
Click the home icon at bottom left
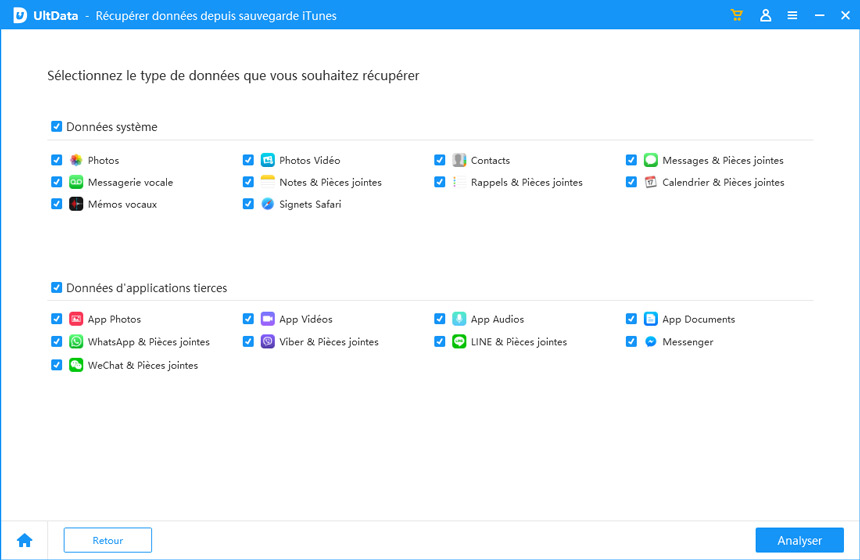click(x=25, y=540)
